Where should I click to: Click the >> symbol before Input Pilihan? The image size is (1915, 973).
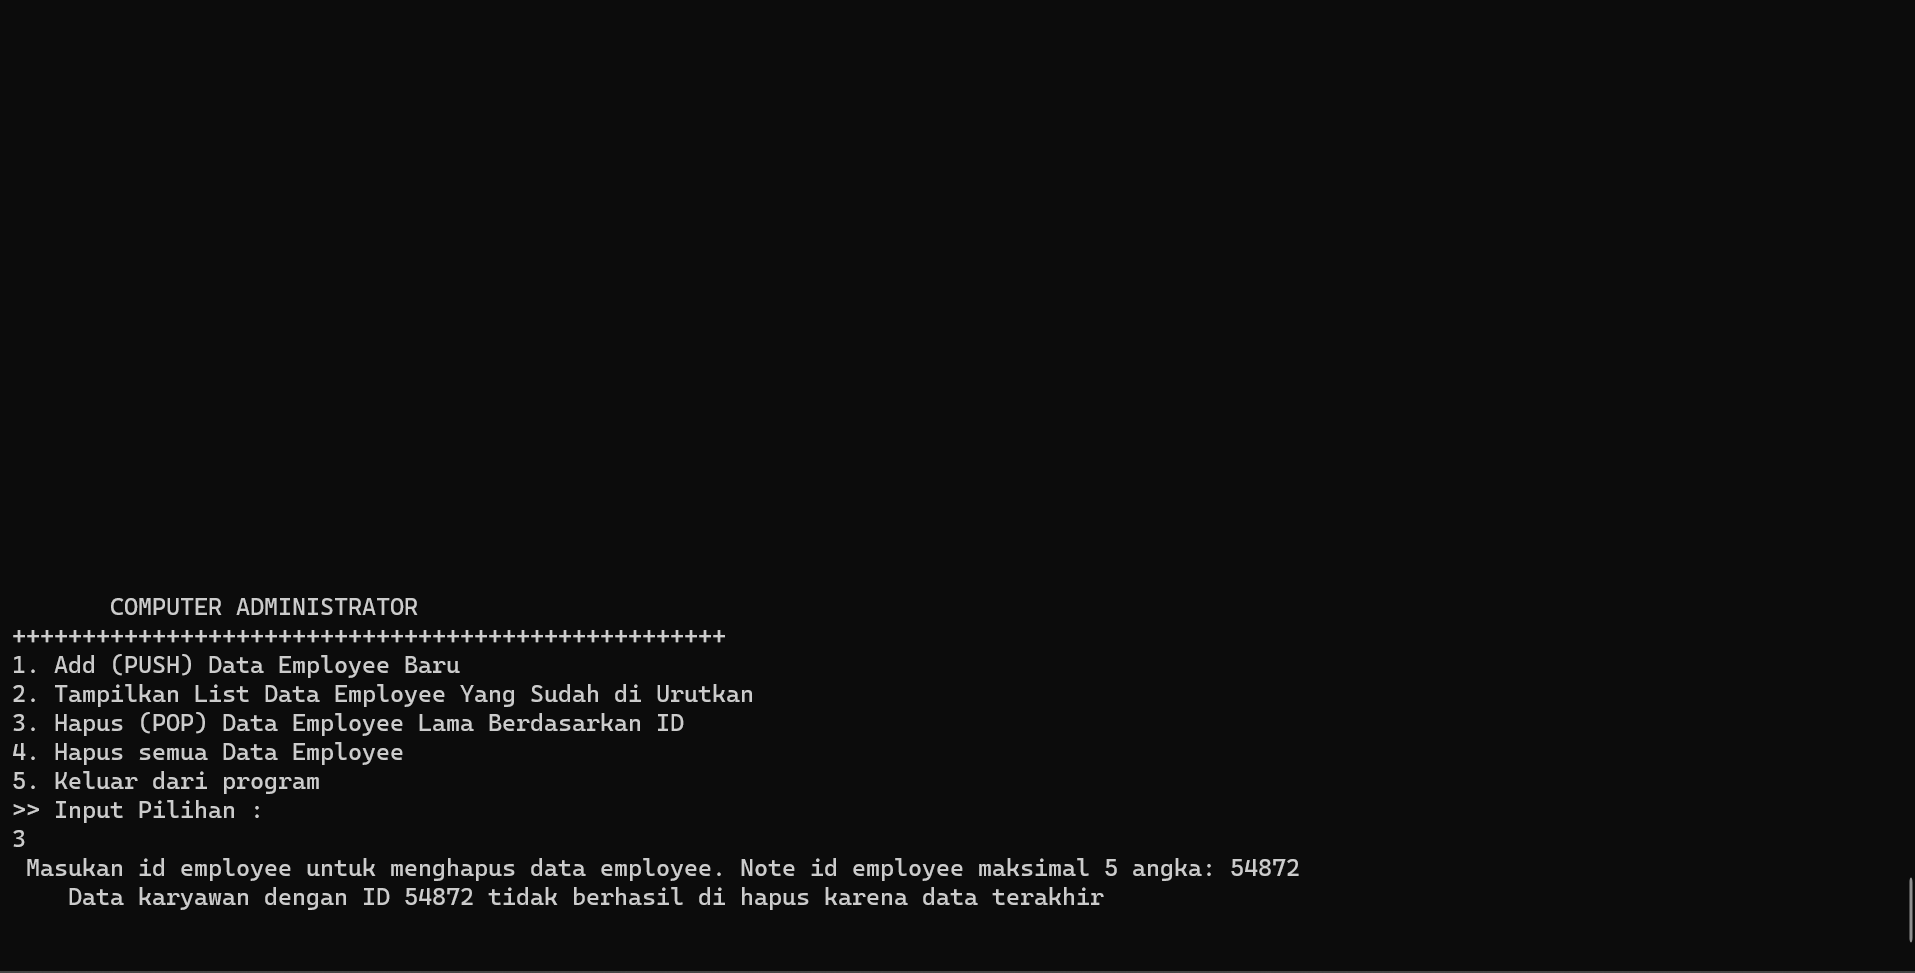pos(26,810)
